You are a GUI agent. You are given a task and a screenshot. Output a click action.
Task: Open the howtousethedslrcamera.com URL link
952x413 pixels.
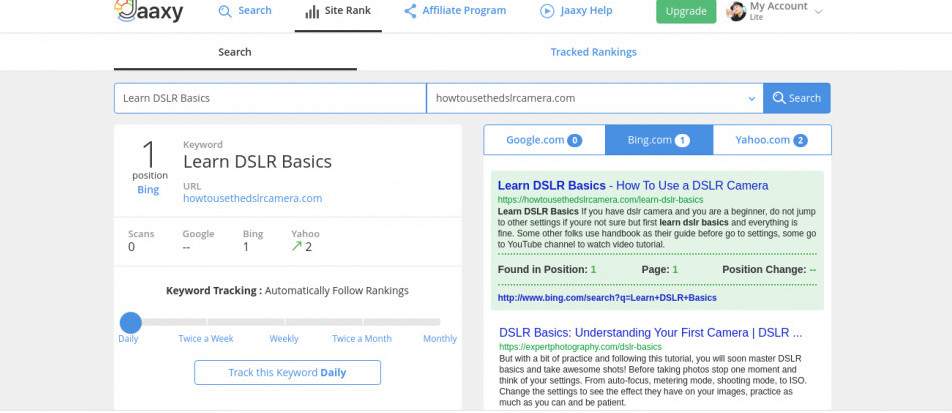click(253, 199)
